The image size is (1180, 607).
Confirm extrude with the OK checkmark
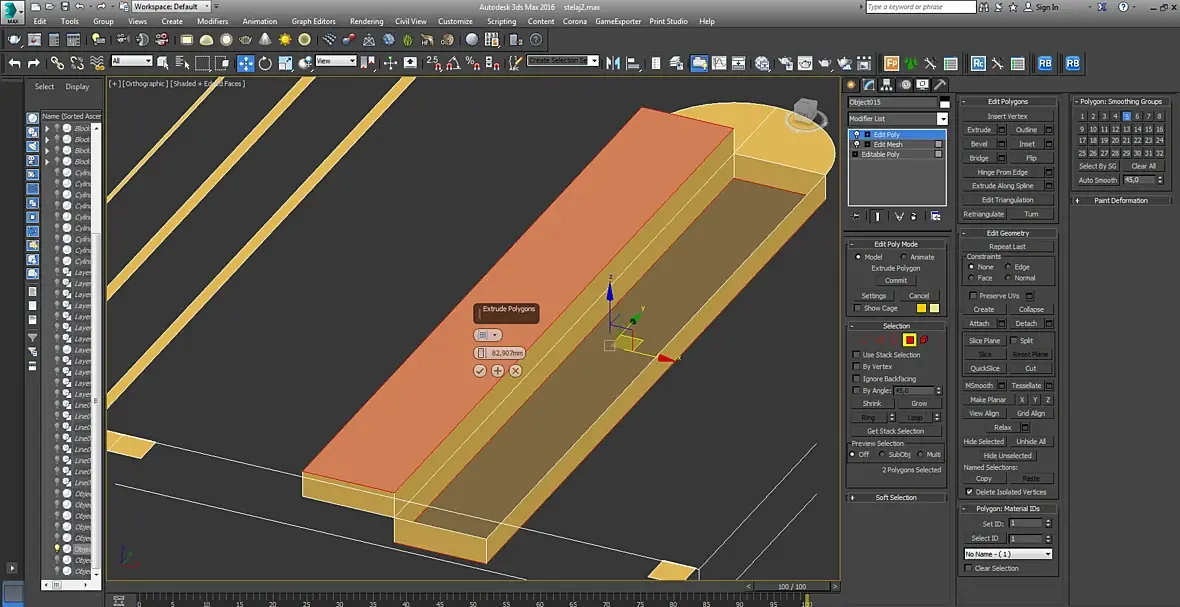(x=480, y=371)
